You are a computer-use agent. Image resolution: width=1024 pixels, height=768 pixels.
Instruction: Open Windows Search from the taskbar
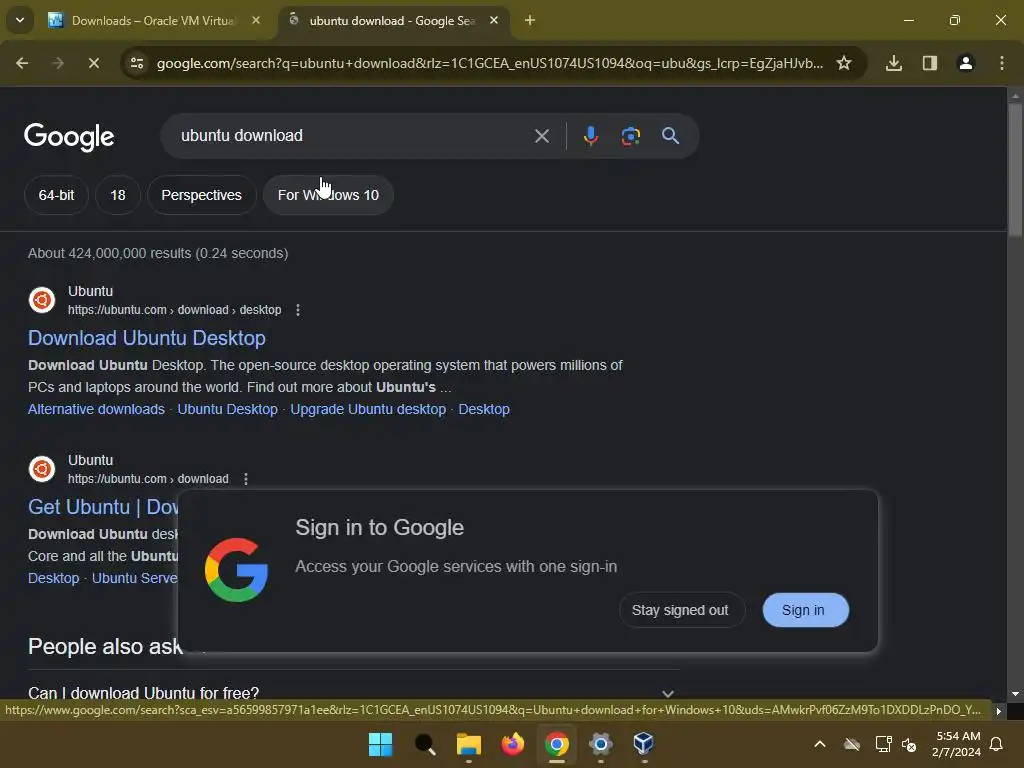pyautogui.click(x=424, y=744)
